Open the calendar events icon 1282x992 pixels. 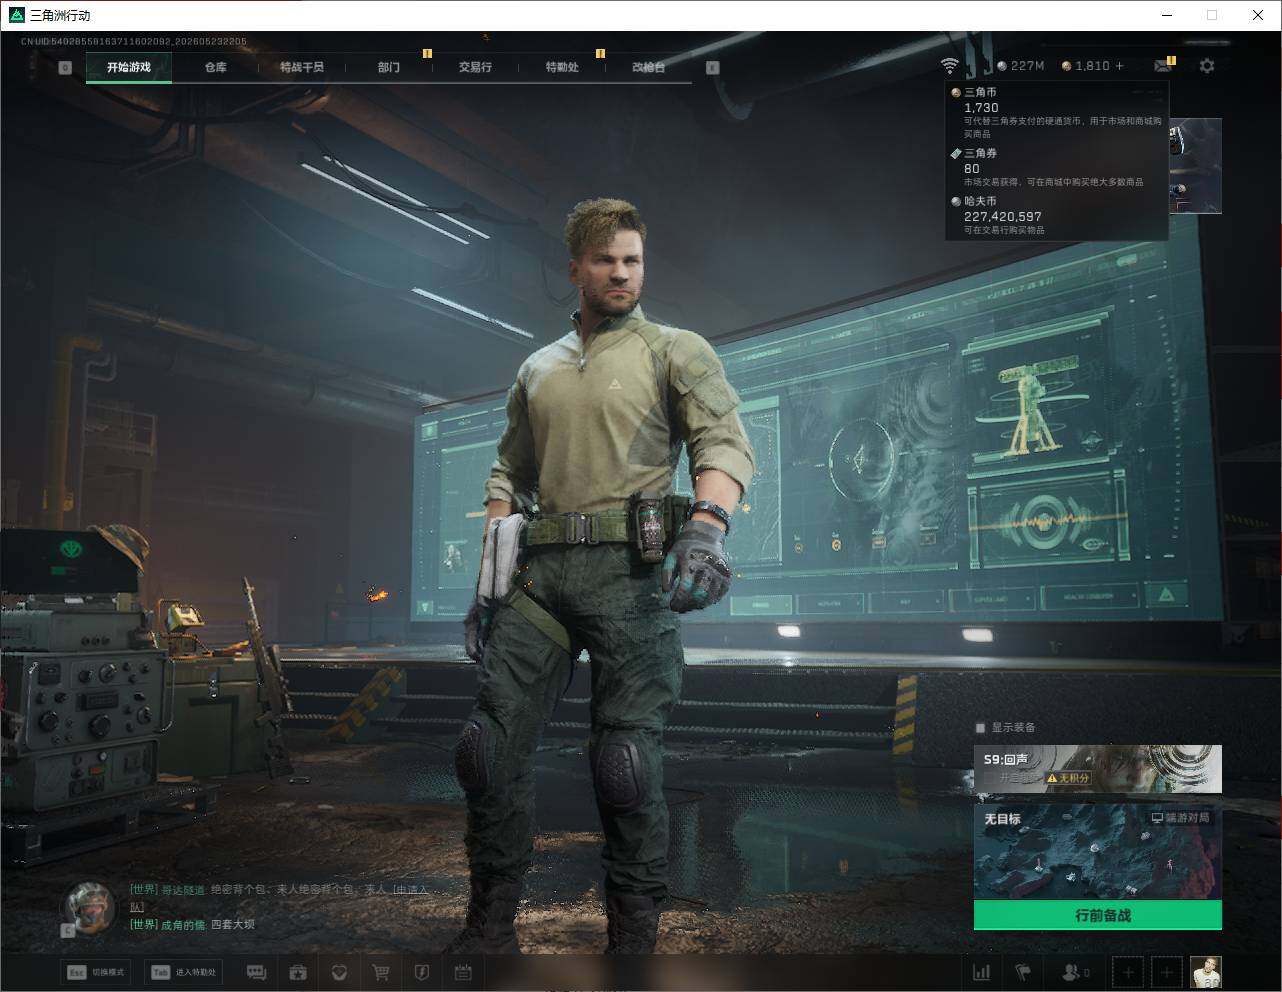tap(463, 972)
